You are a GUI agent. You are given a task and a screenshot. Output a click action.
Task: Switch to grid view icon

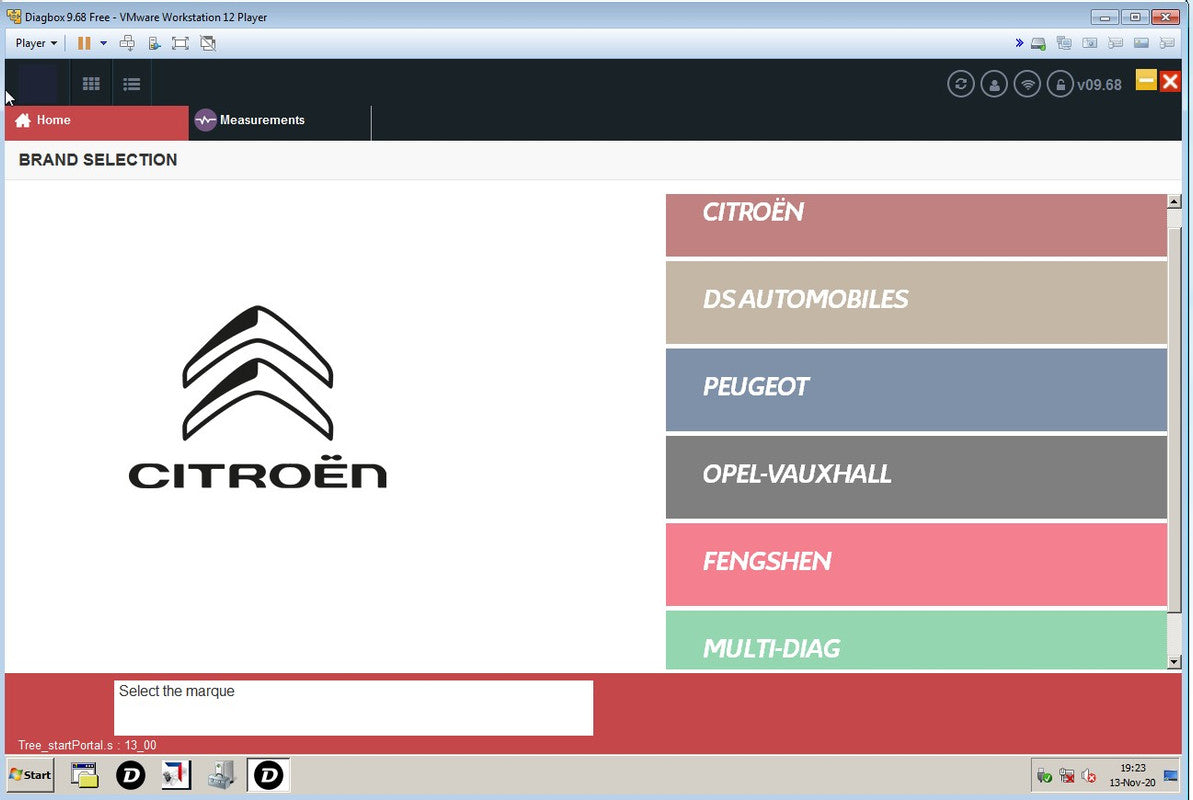point(91,84)
